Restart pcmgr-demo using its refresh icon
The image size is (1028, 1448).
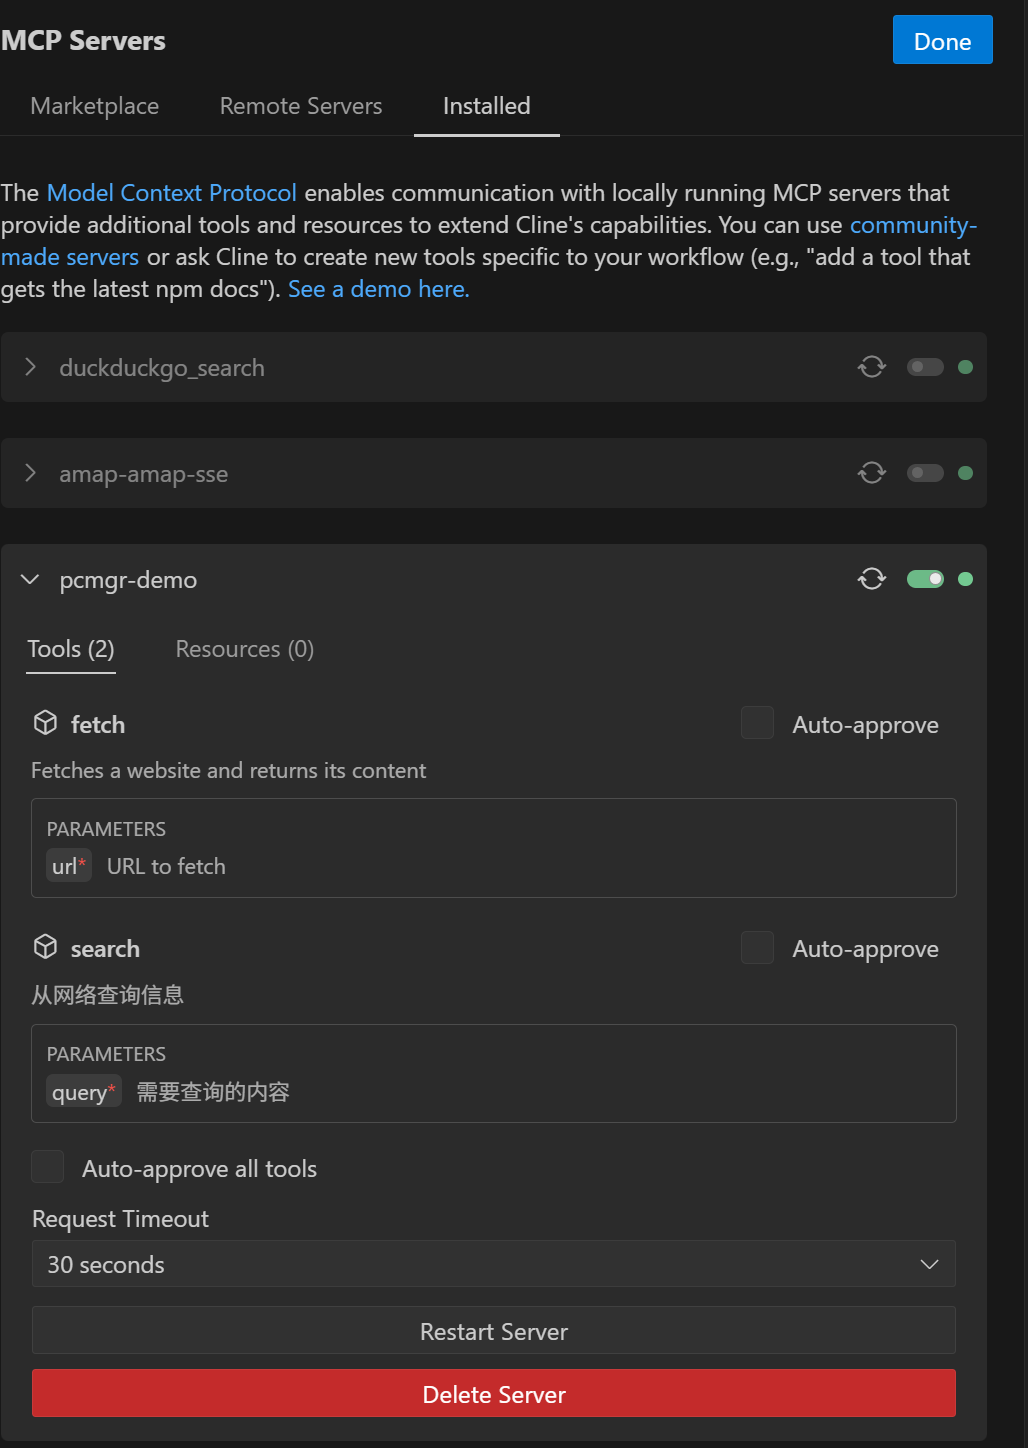point(872,579)
